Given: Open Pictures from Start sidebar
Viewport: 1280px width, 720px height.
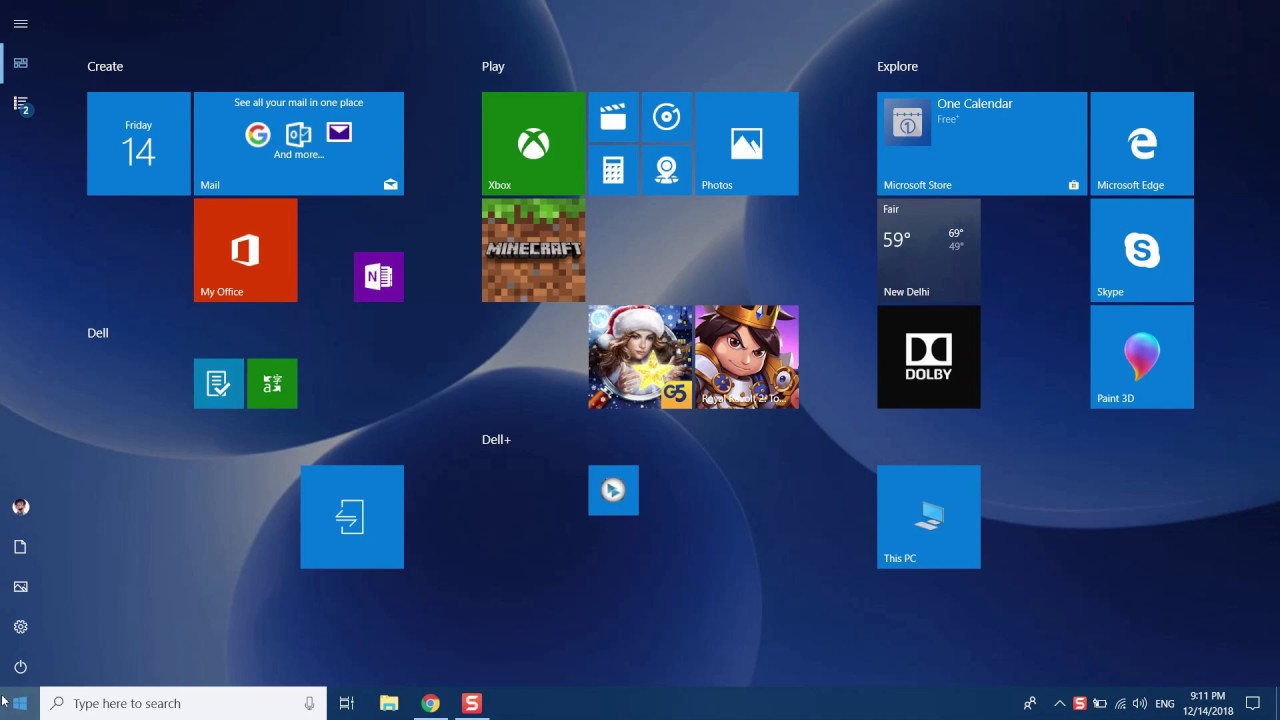Looking at the screenshot, I should (20, 587).
